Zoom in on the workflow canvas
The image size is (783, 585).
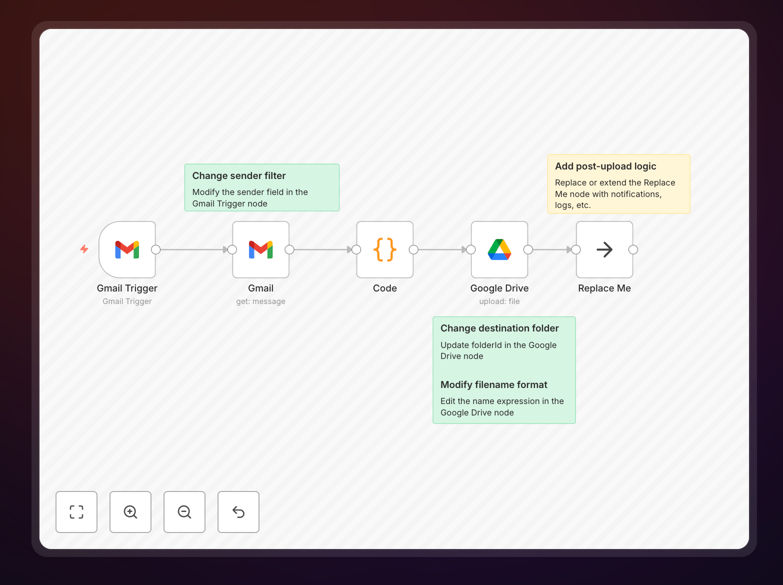point(130,512)
